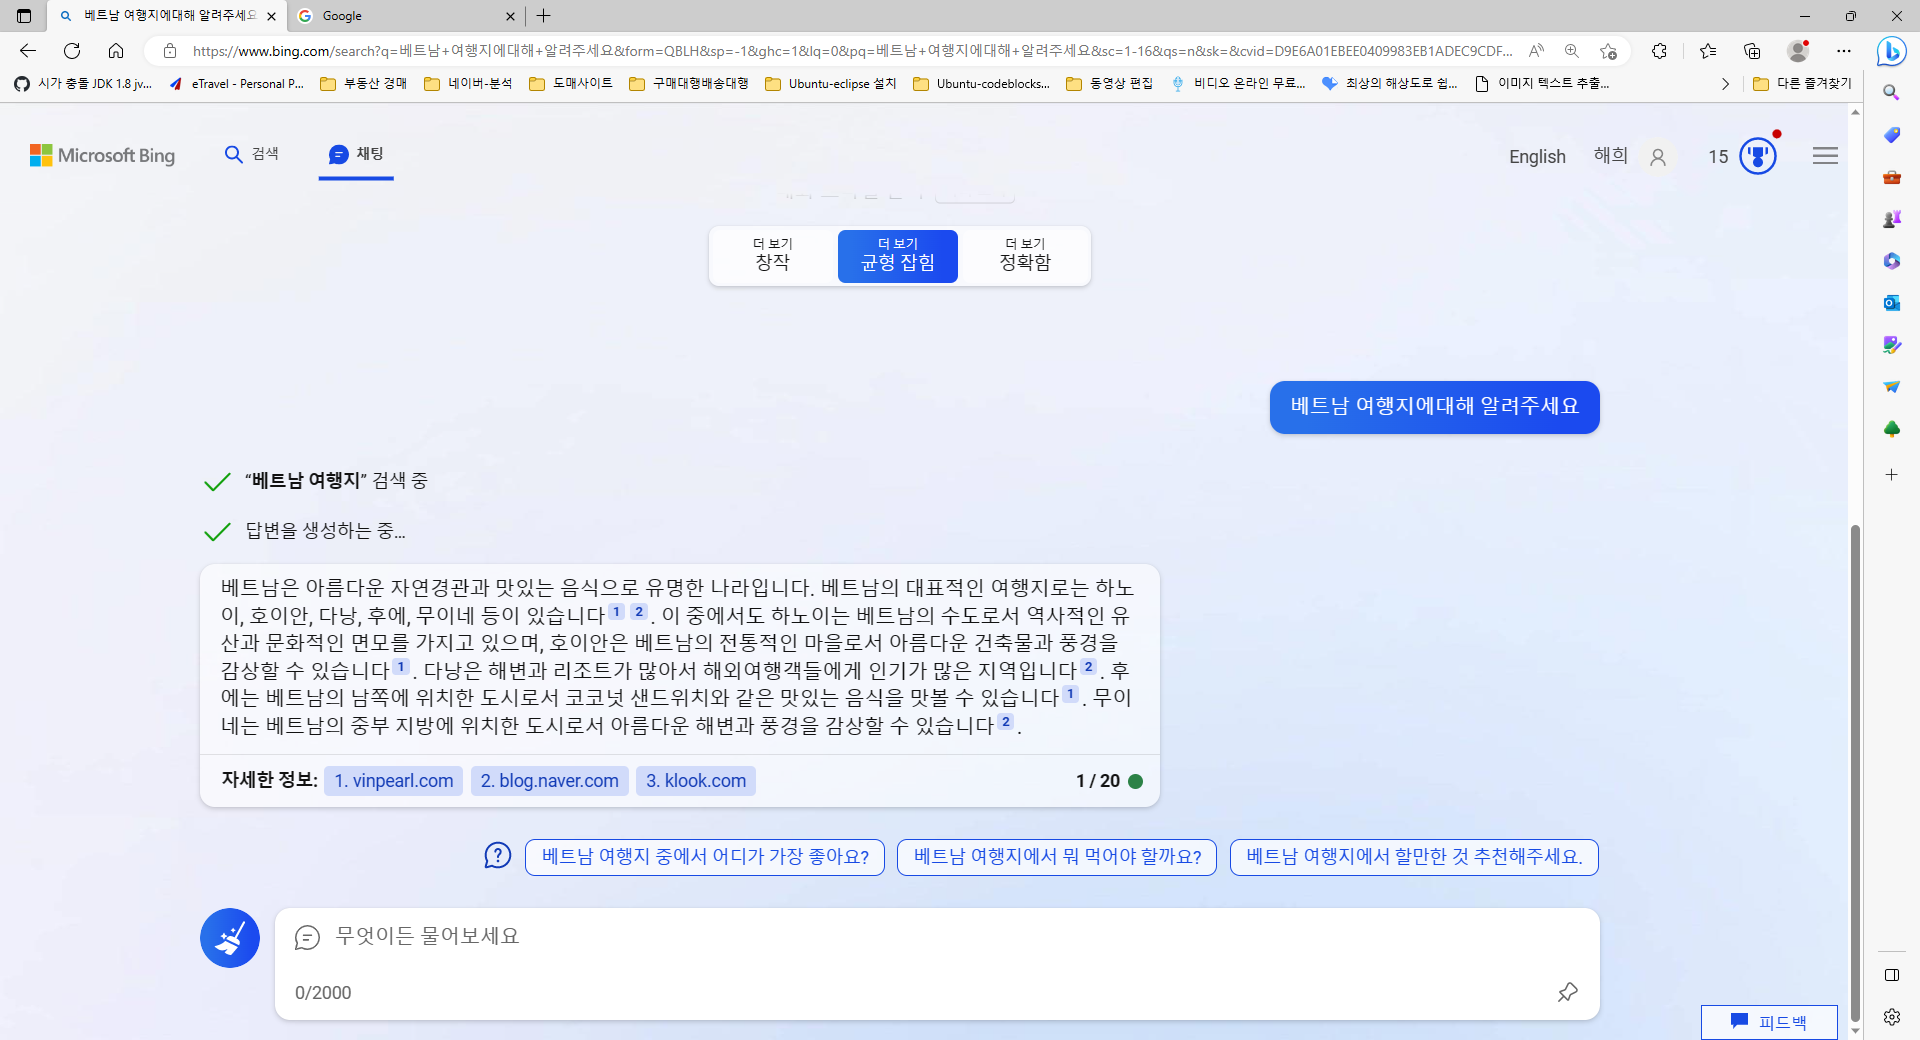Open browser profile avatar

tap(1798, 51)
